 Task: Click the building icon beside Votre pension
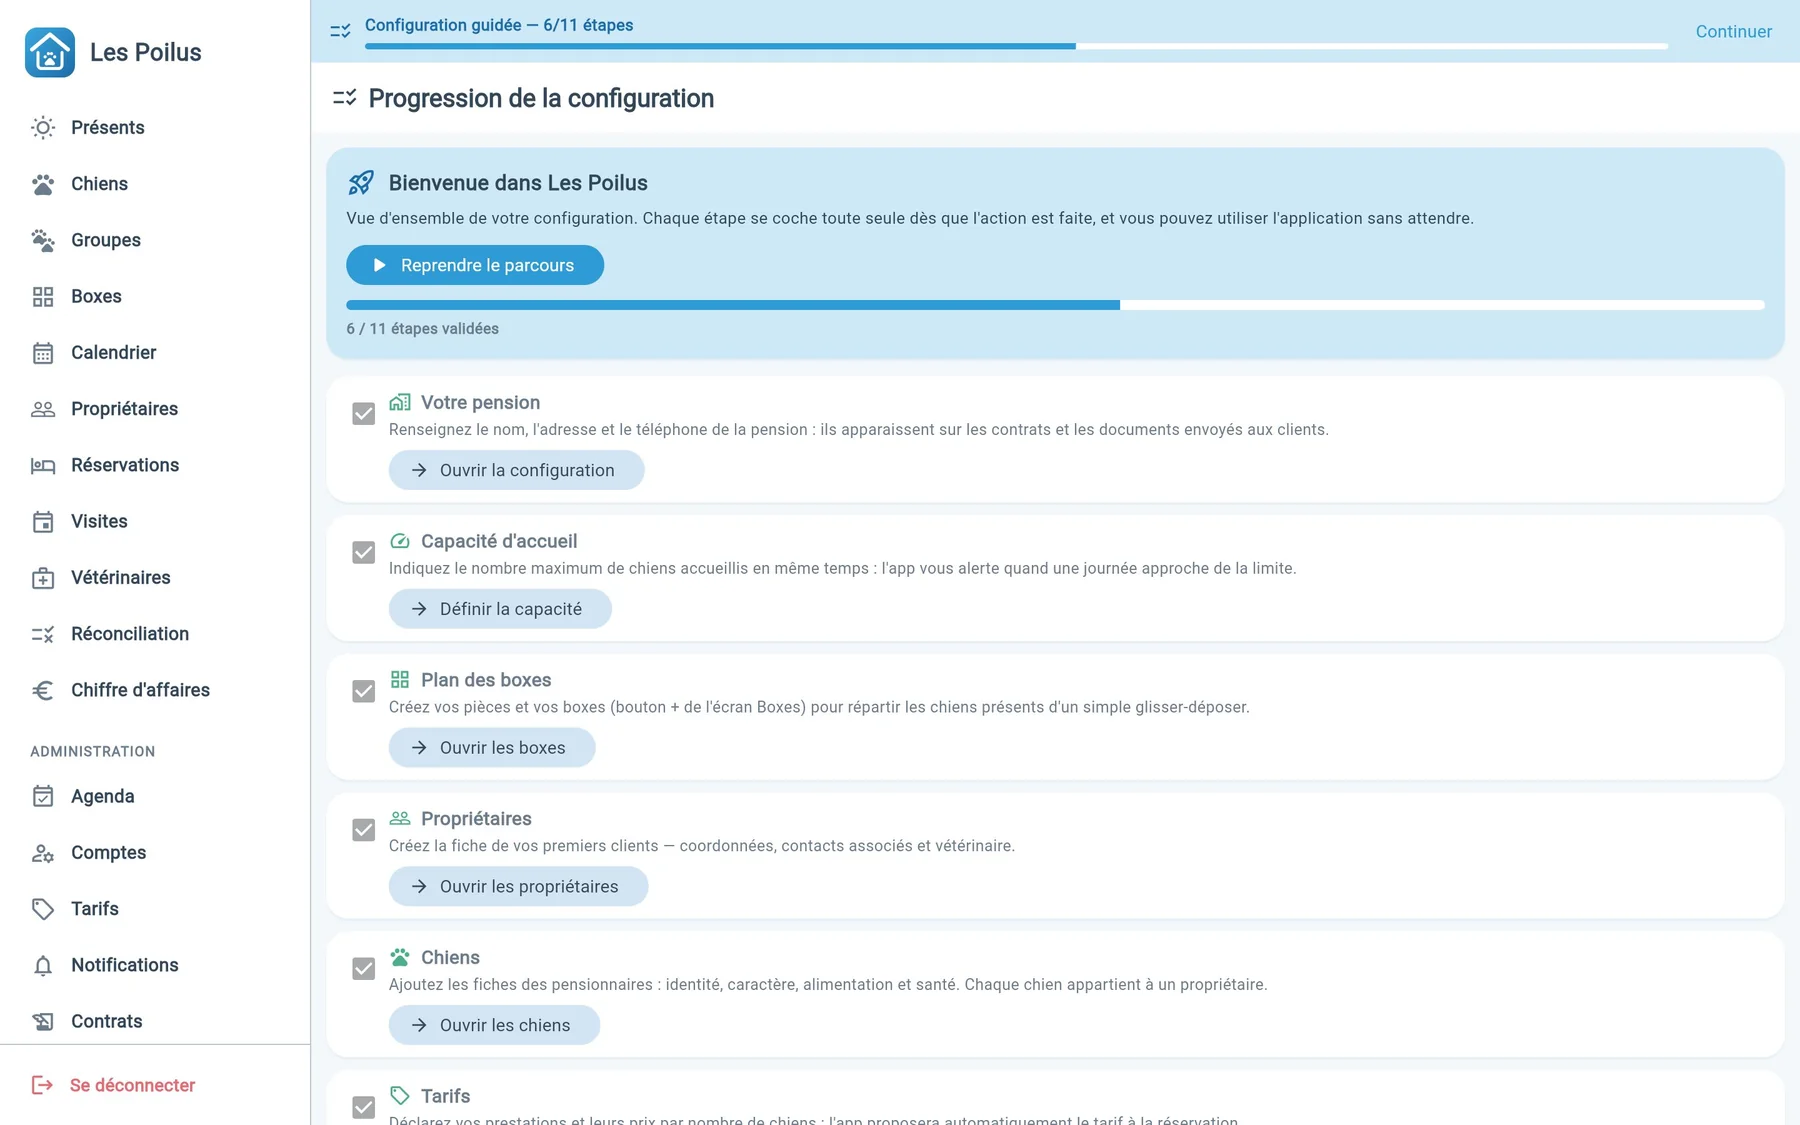[x=400, y=402]
